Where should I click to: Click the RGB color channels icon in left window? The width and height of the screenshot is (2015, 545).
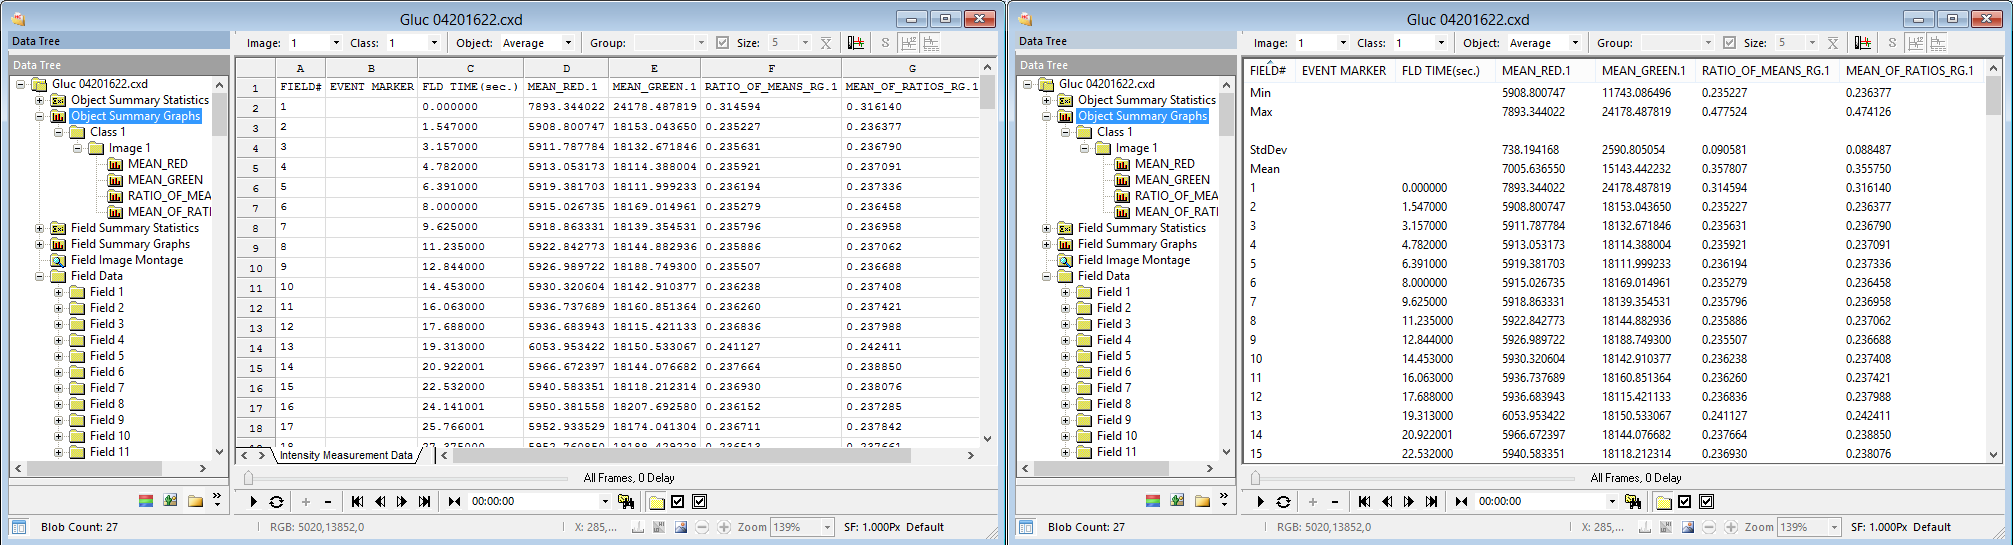pos(146,501)
